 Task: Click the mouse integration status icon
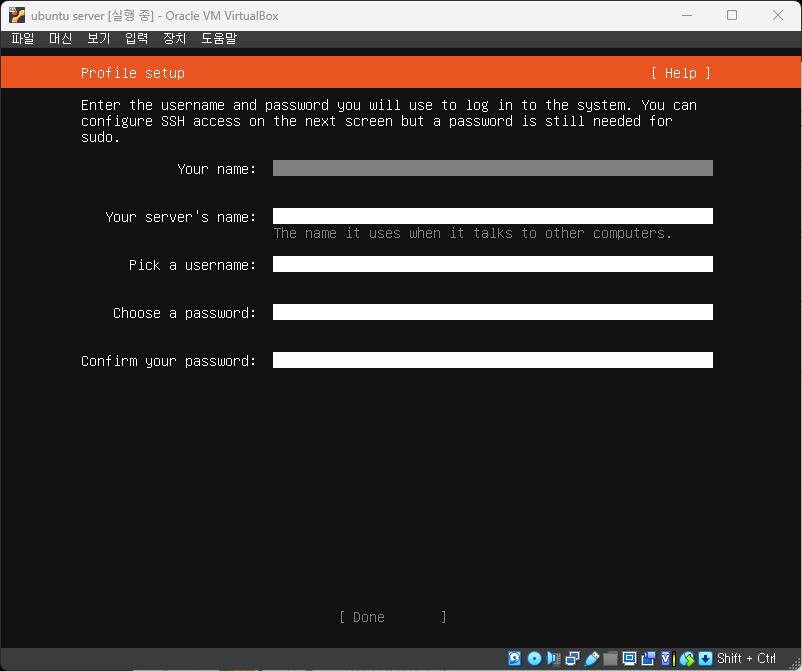pyautogui.click(x=687, y=658)
